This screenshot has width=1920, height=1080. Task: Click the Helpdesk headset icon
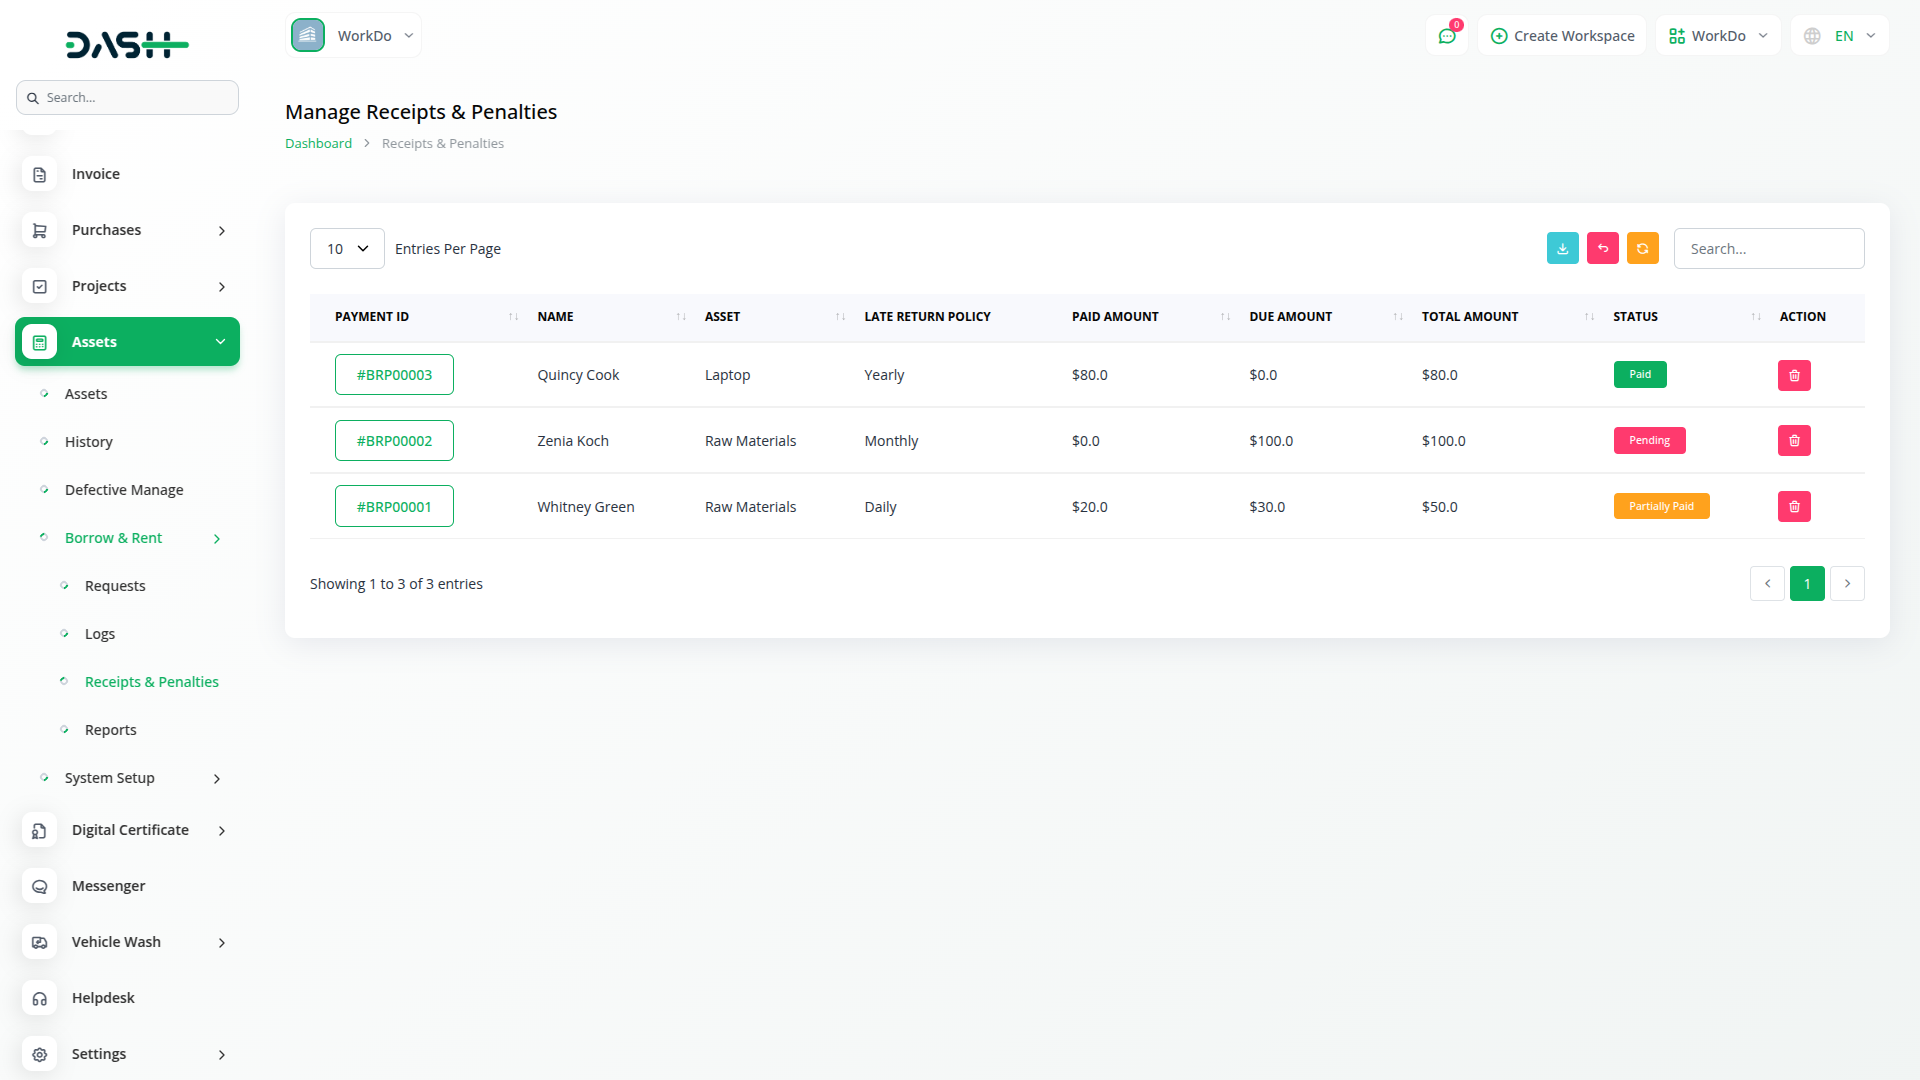tap(40, 998)
